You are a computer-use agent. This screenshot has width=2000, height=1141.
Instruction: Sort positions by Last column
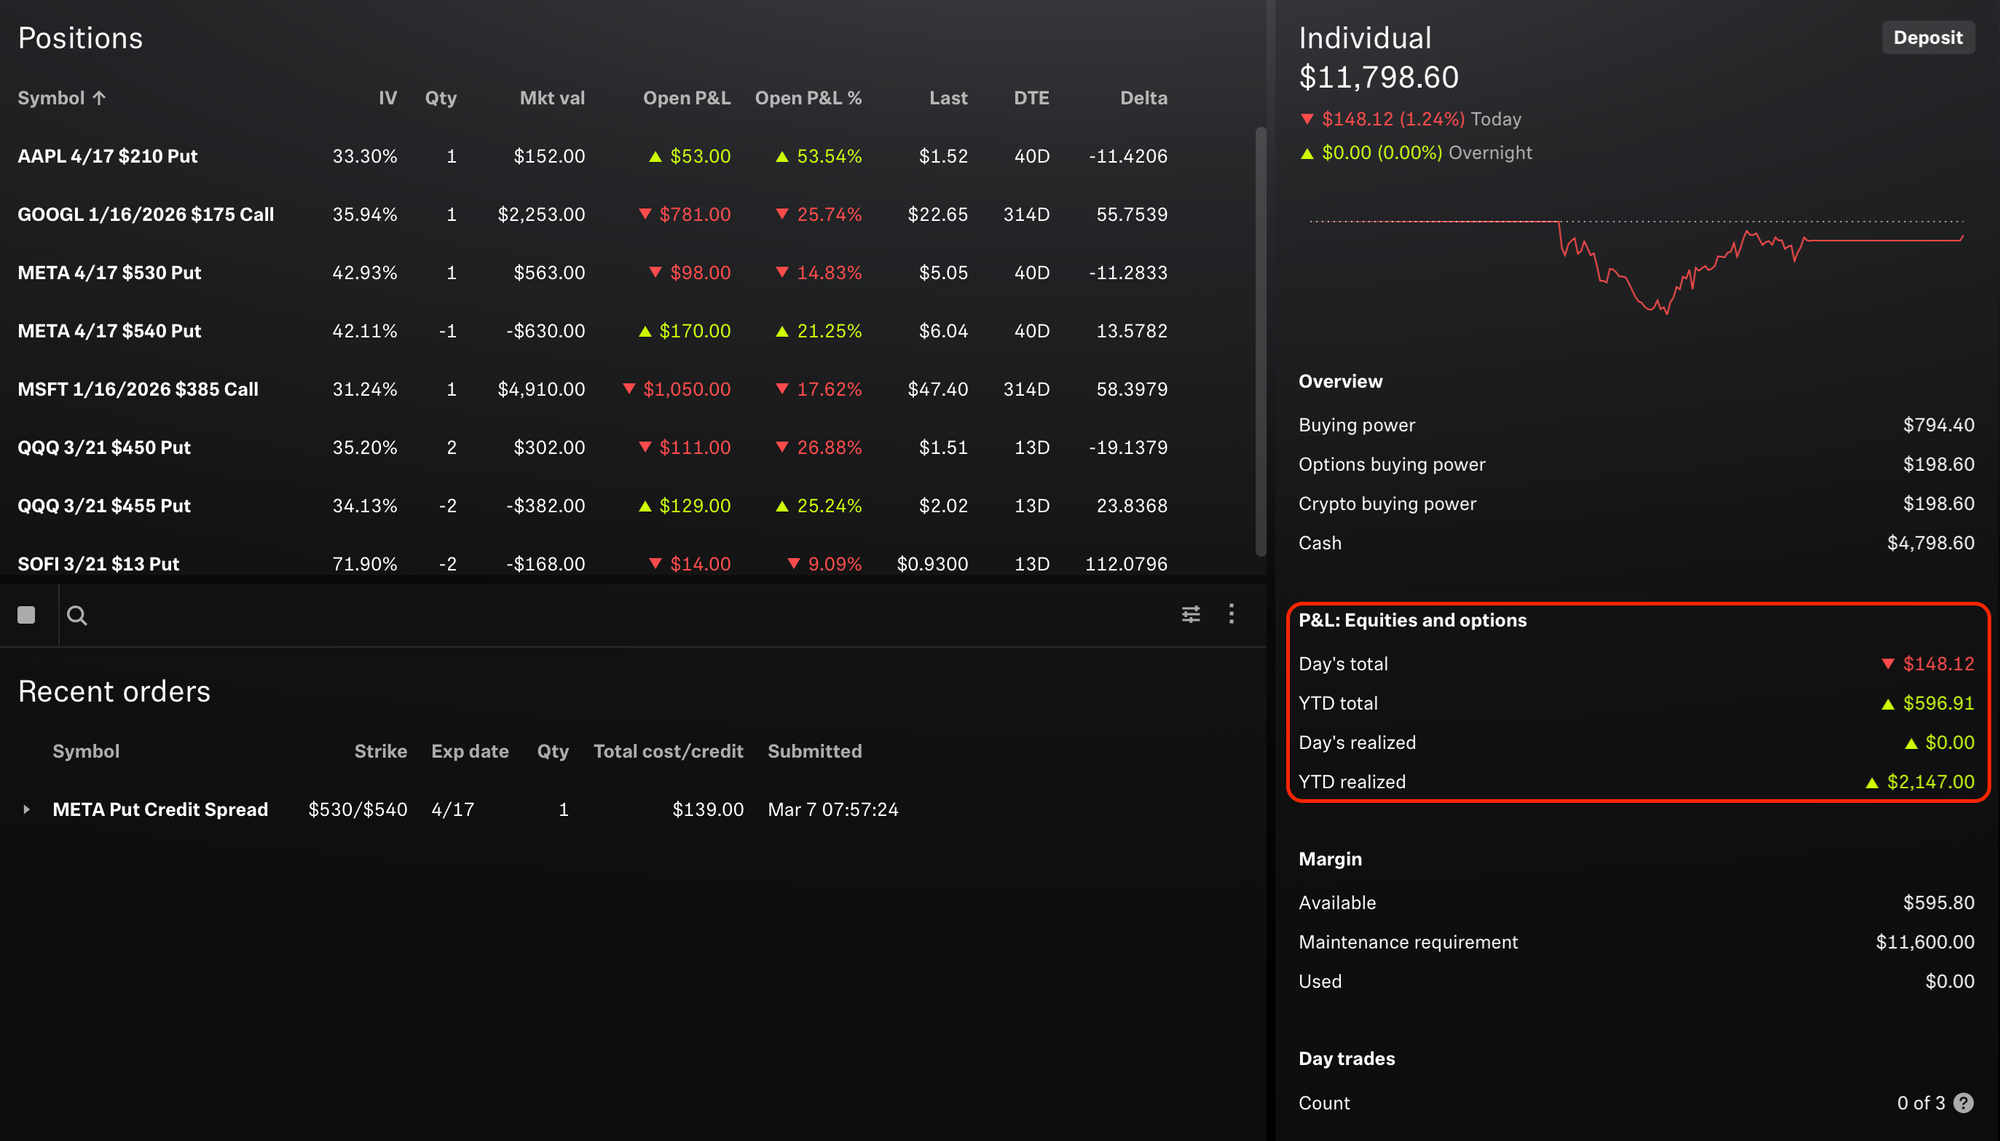pos(948,98)
